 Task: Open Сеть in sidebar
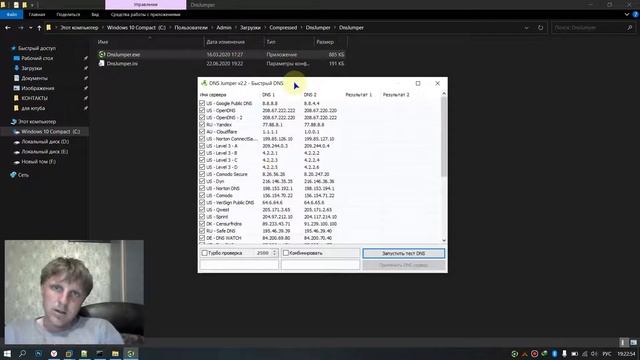[x=23, y=175]
